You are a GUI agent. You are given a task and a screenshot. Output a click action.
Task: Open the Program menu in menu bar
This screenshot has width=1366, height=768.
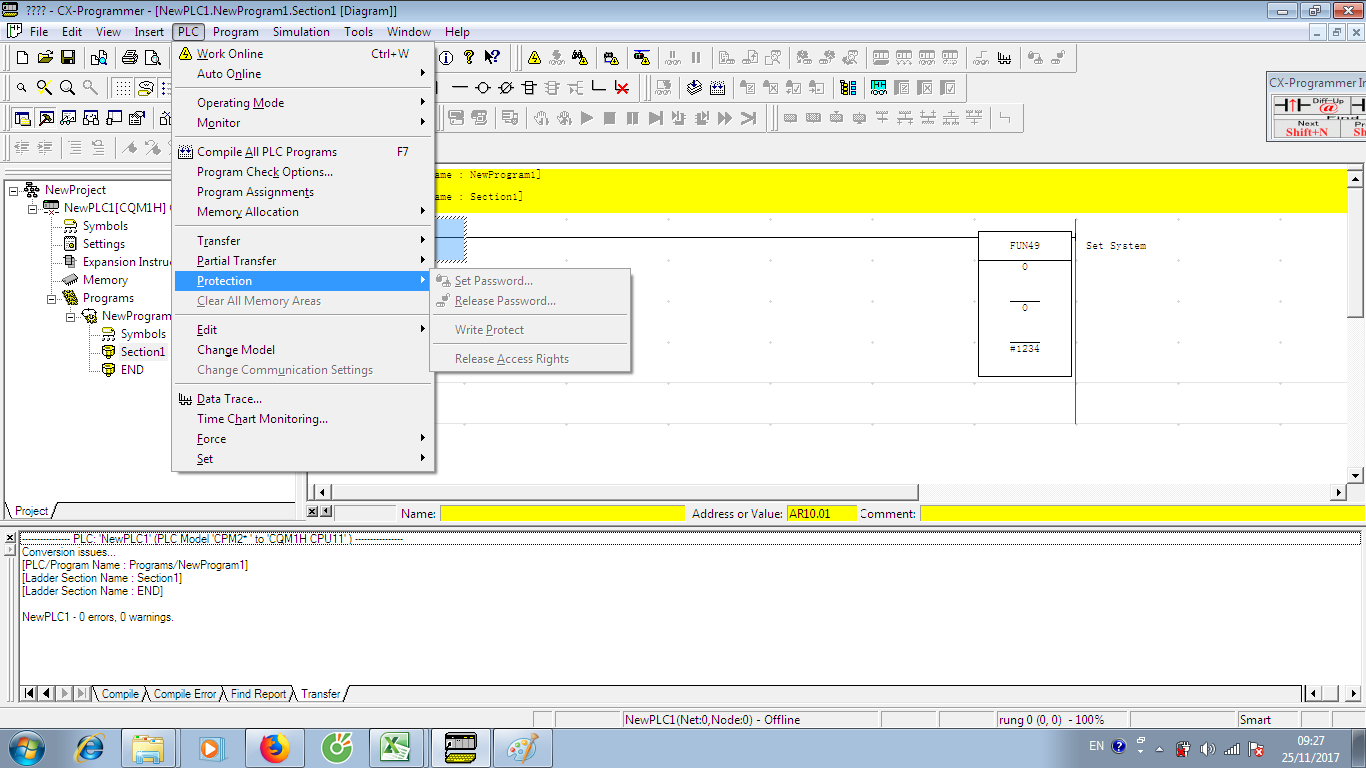[236, 32]
